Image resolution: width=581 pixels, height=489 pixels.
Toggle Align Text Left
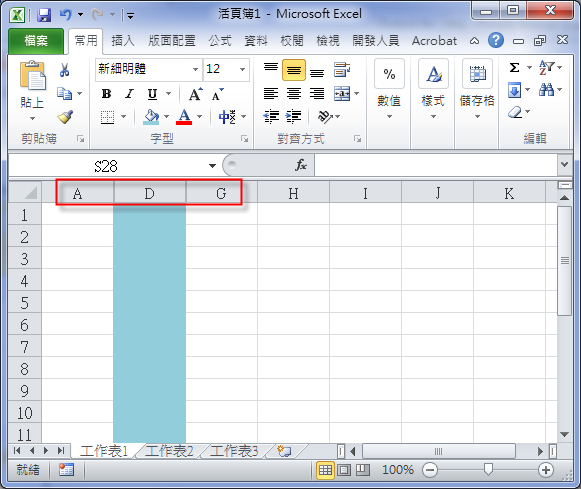click(x=271, y=93)
